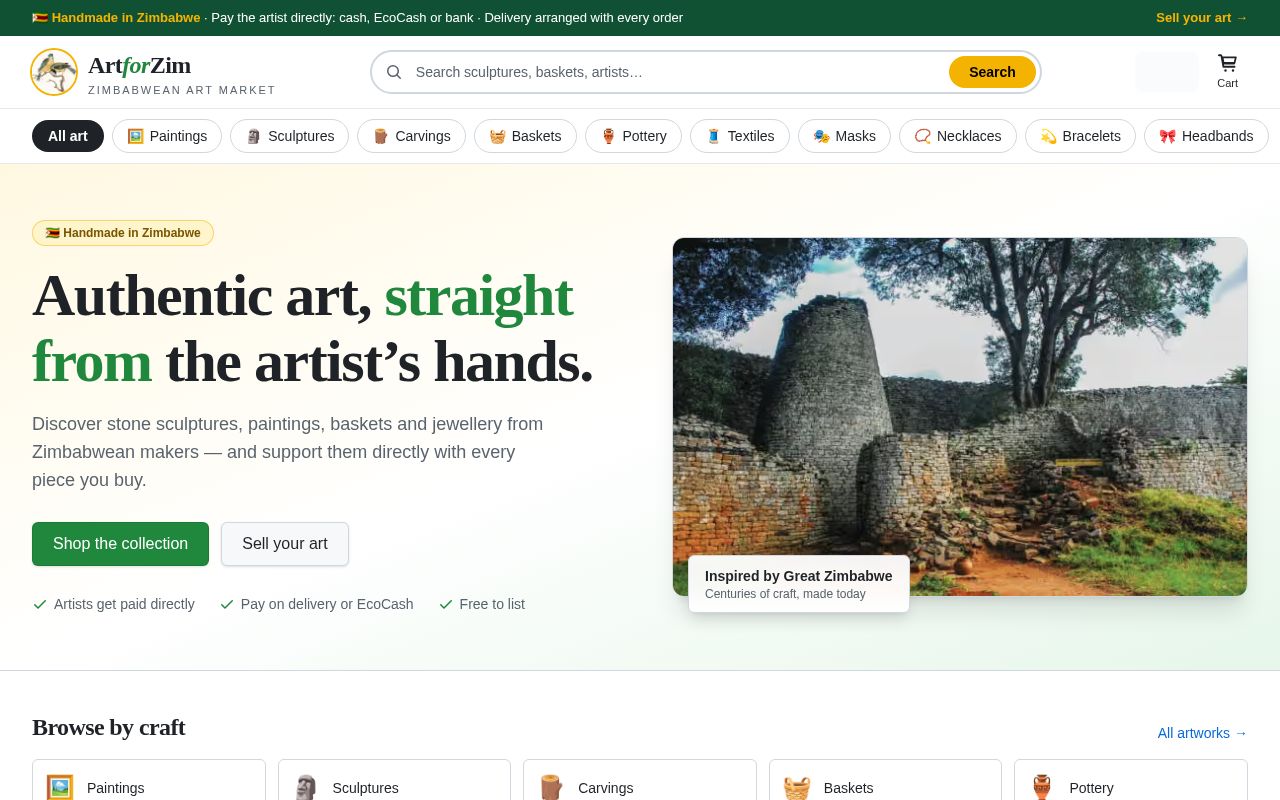Viewport: 1280px width, 800px height.
Task: Open Sell your art link in top banner
Action: click(x=1202, y=17)
